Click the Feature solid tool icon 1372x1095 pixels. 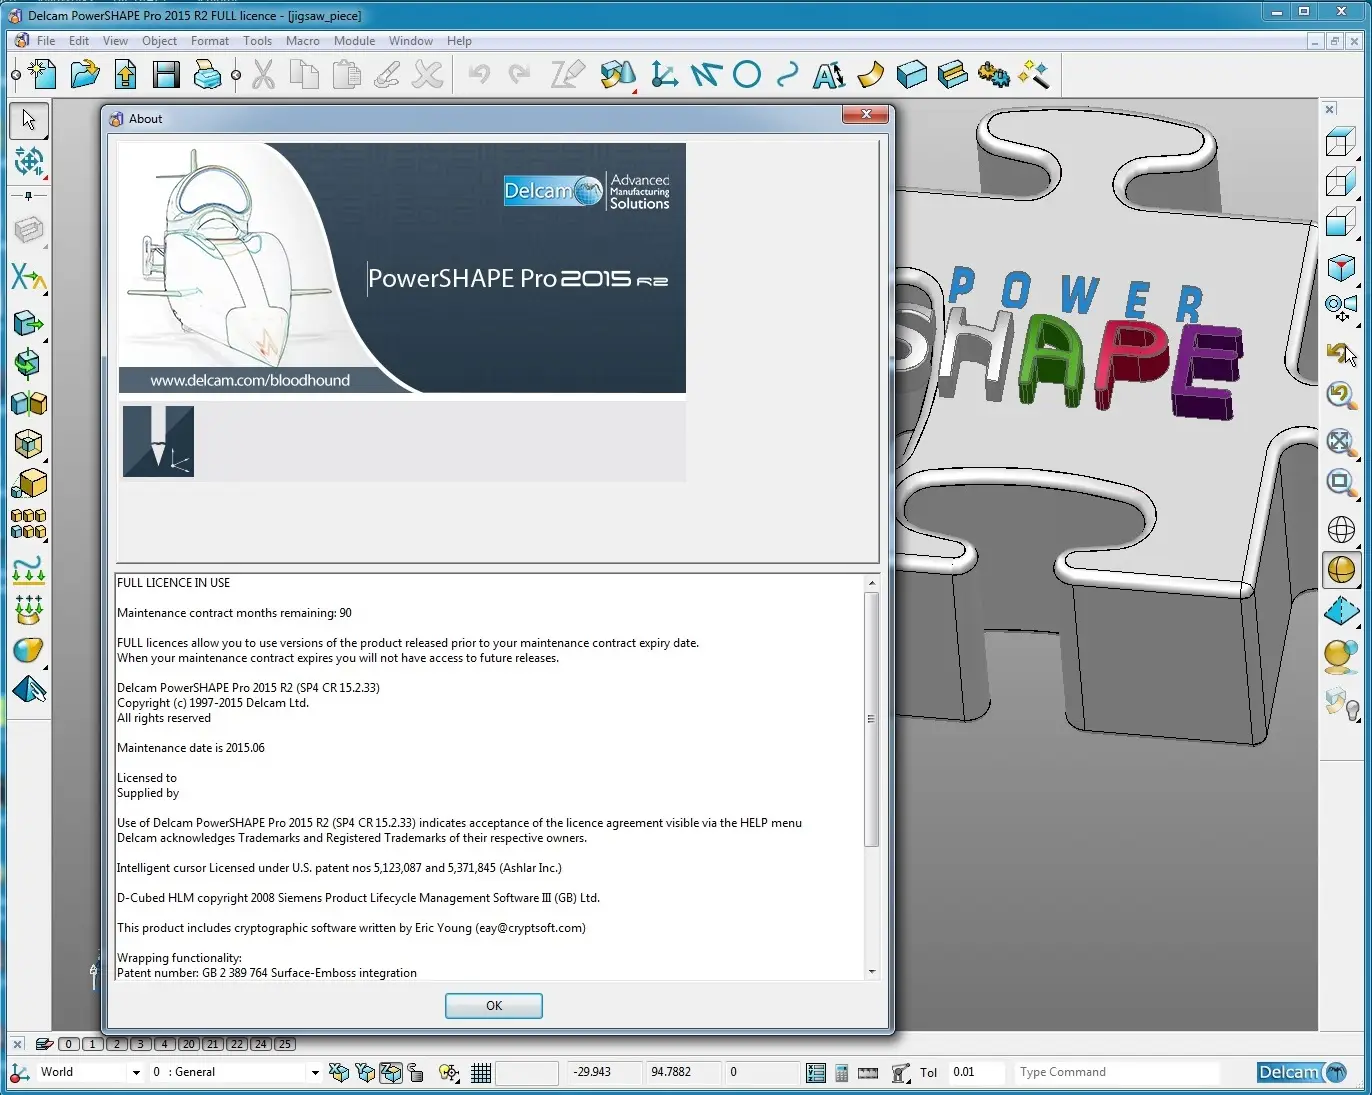click(953, 75)
